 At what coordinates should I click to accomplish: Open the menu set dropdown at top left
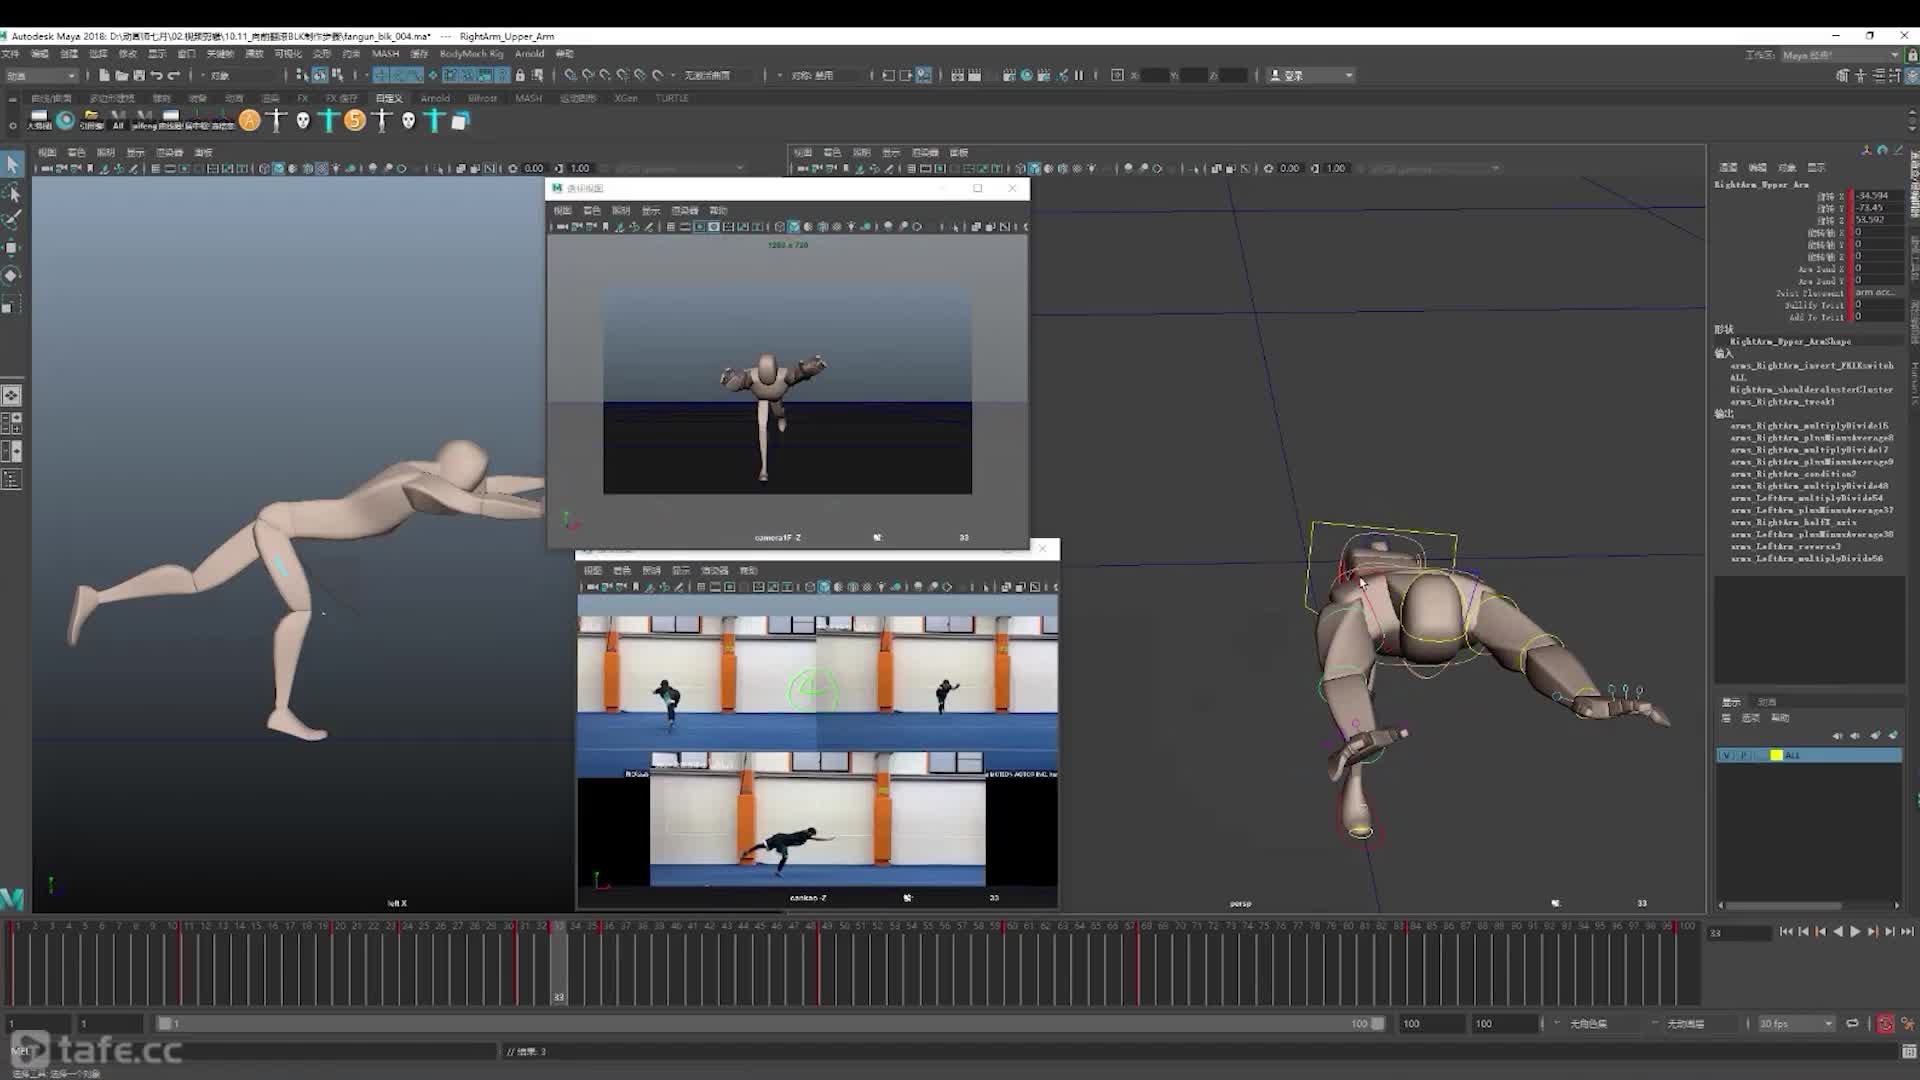40,75
